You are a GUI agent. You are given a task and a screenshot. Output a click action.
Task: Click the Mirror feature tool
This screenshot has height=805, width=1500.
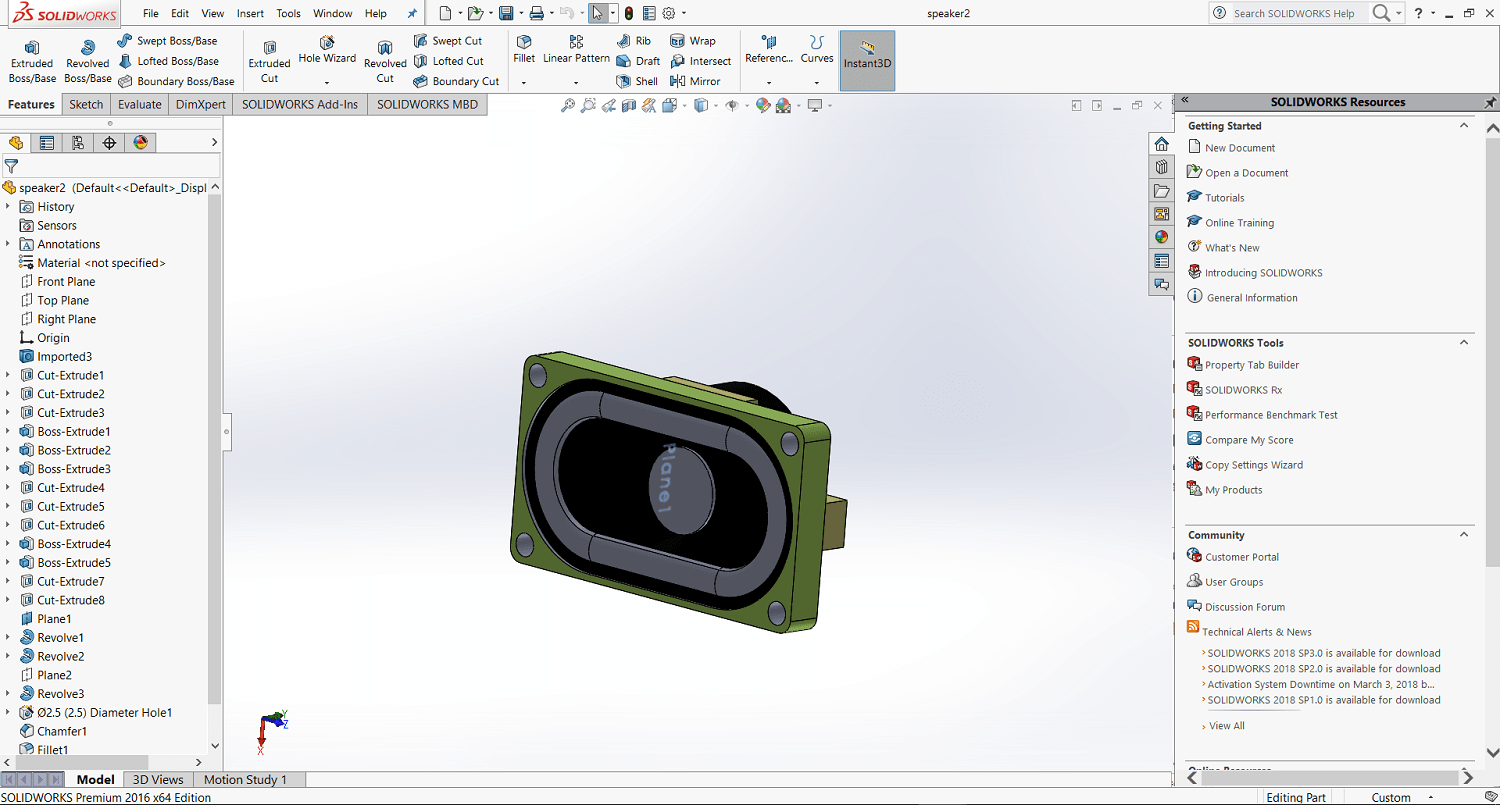tap(695, 81)
